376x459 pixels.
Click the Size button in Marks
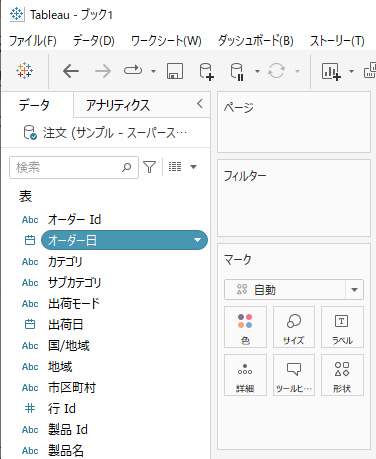tap(294, 327)
